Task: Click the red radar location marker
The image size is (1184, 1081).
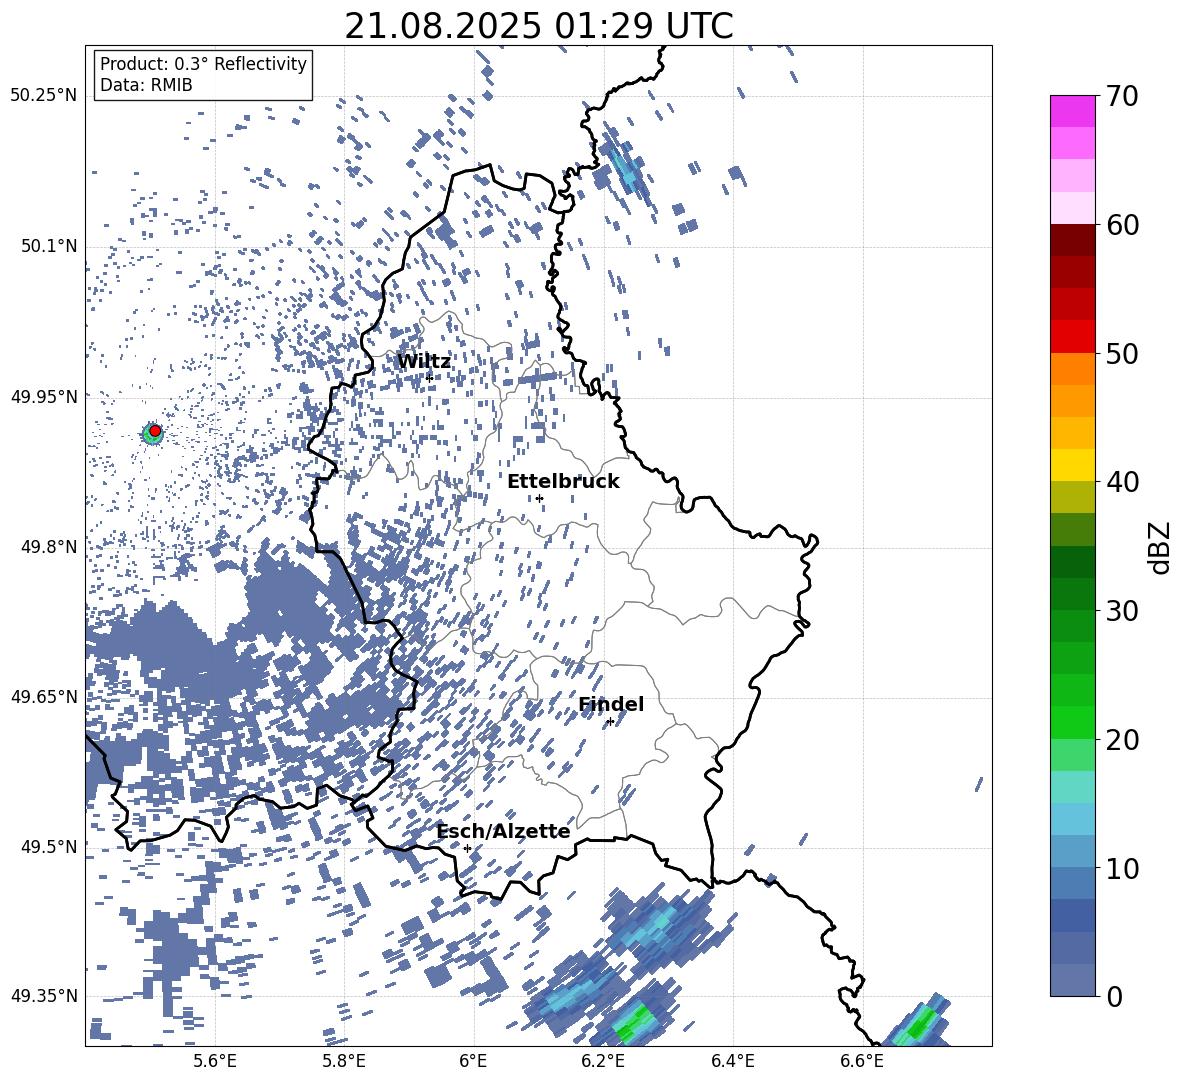Action: click(155, 431)
